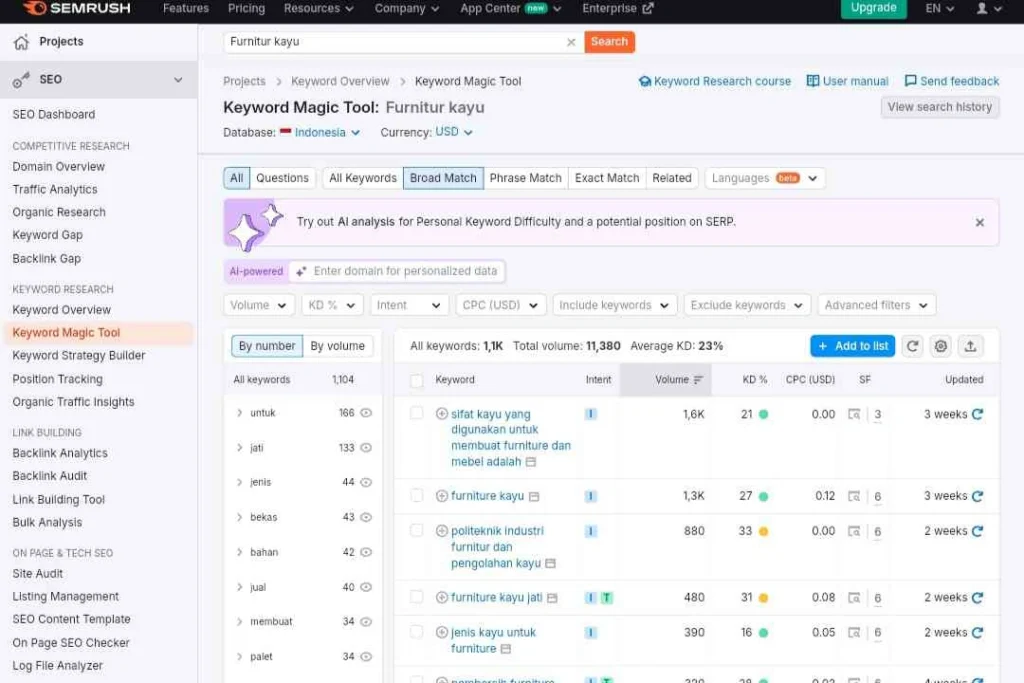1024x683 pixels.
Task: Click the Semrush logo
Action: tap(76, 8)
